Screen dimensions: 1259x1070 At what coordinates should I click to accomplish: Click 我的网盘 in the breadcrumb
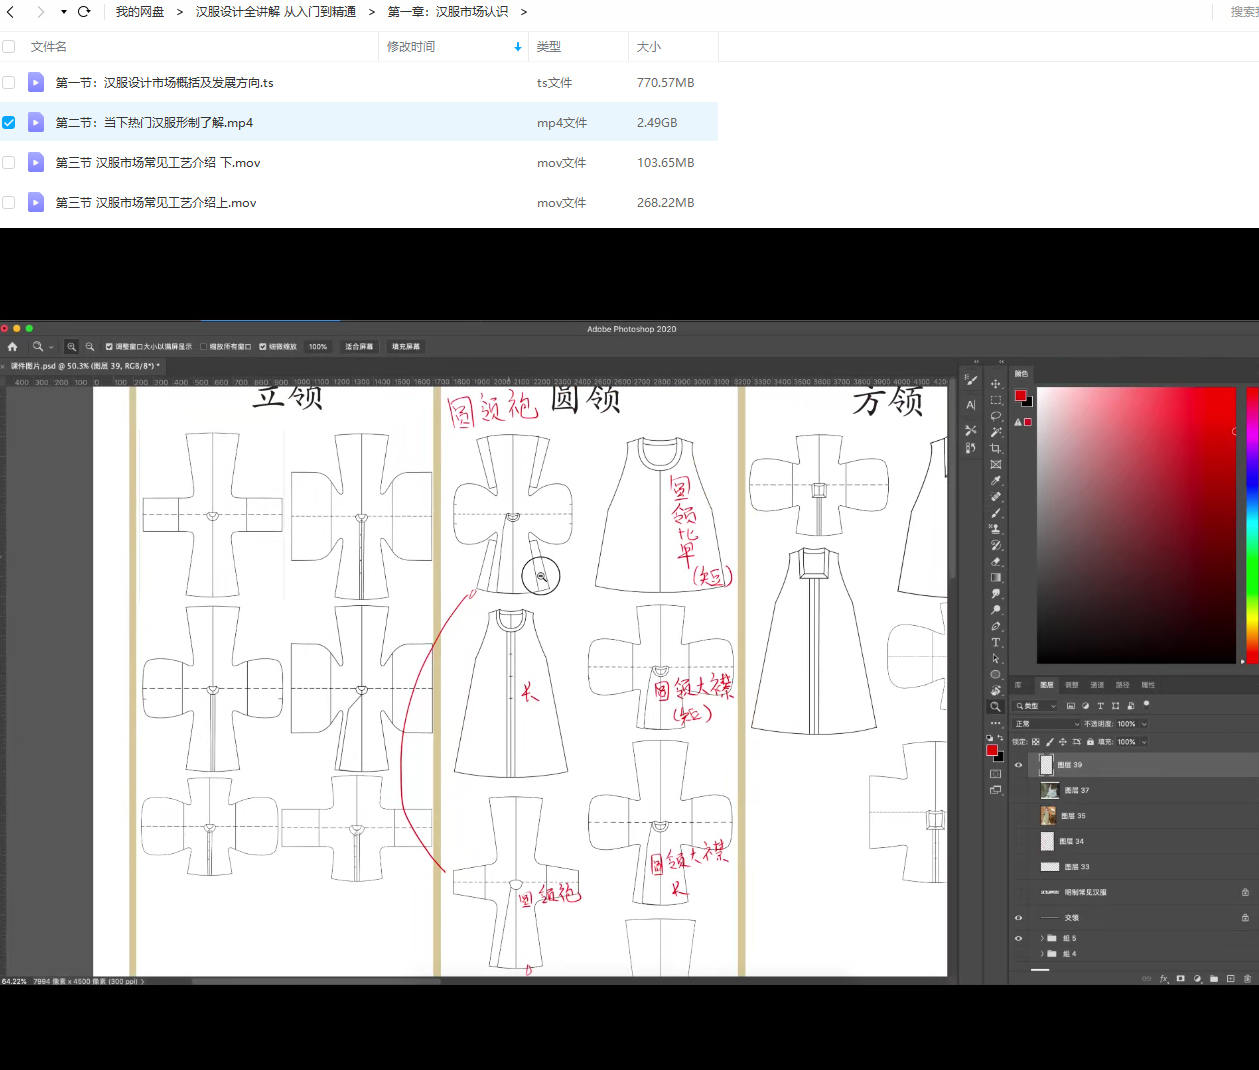(x=140, y=12)
